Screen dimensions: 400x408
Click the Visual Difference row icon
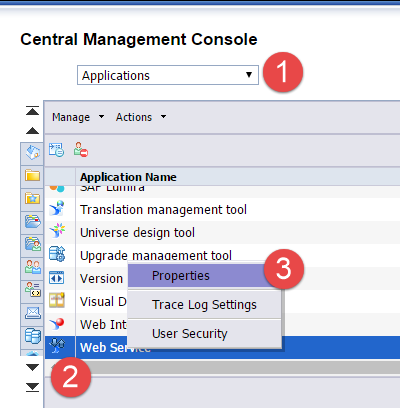point(57,300)
